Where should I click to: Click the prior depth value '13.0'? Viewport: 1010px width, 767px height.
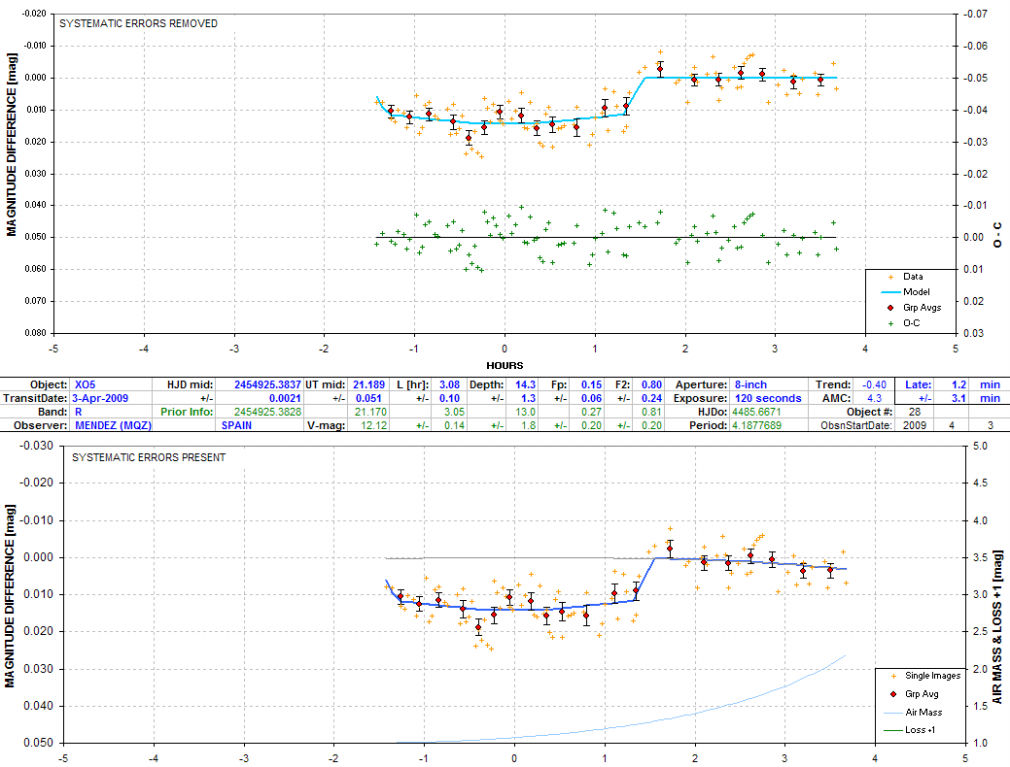point(526,412)
